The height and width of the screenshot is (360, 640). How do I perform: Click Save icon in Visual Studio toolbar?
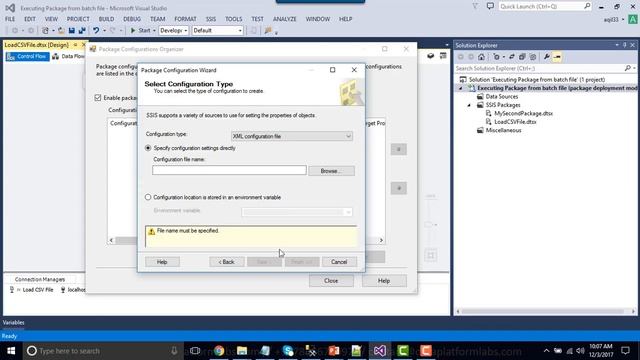72,31
